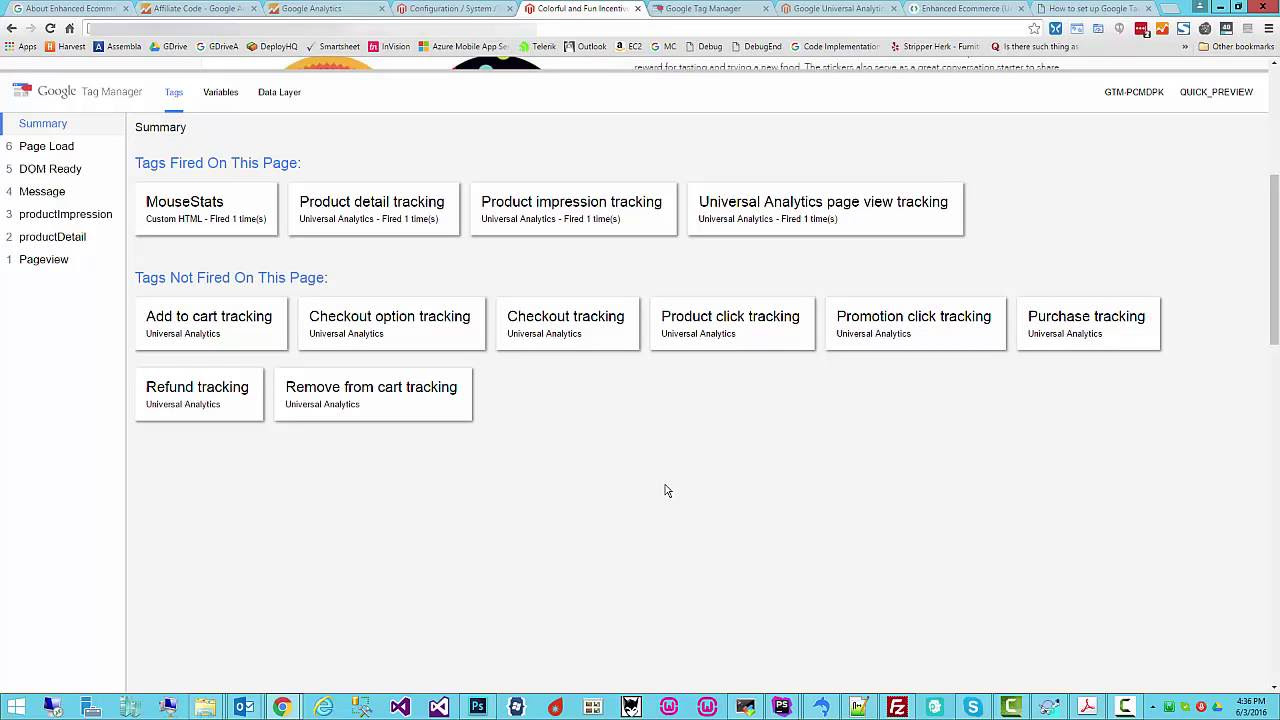Switch to the Data Layer tab
The height and width of the screenshot is (720, 1280).
tap(279, 92)
